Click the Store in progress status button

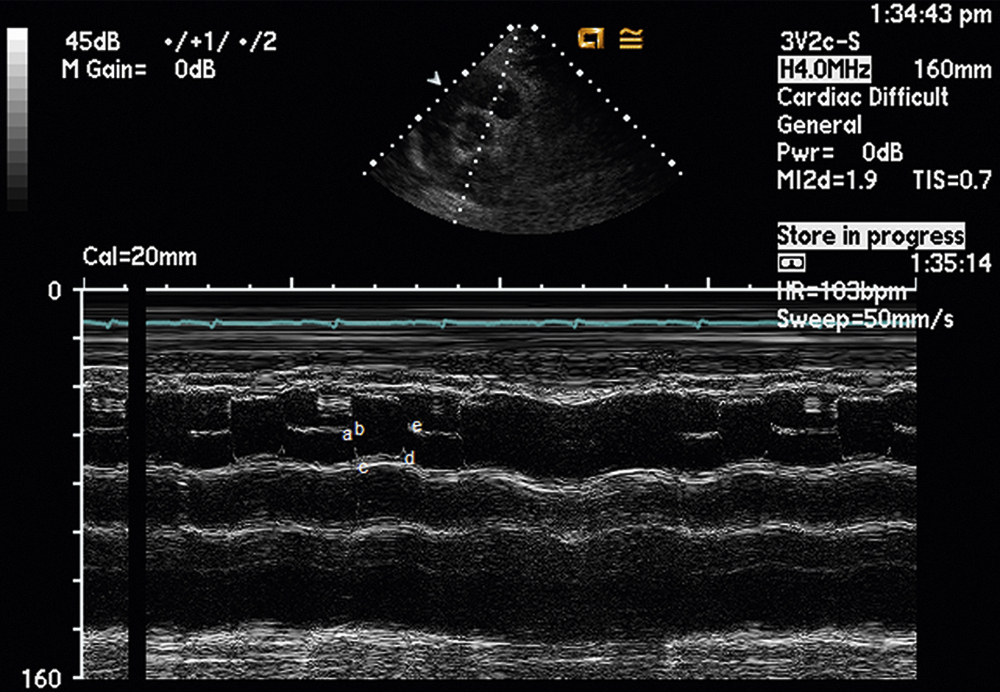tap(869, 235)
